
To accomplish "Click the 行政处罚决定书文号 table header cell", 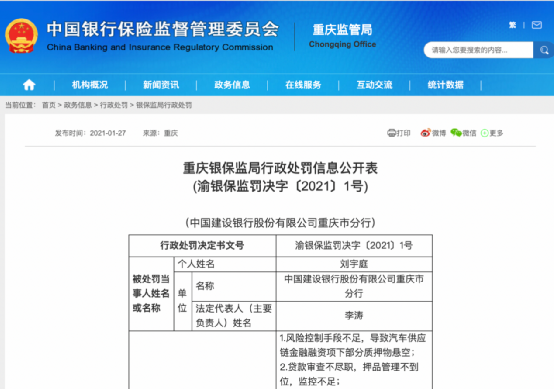I will pyautogui.click(x=202, y=246).
